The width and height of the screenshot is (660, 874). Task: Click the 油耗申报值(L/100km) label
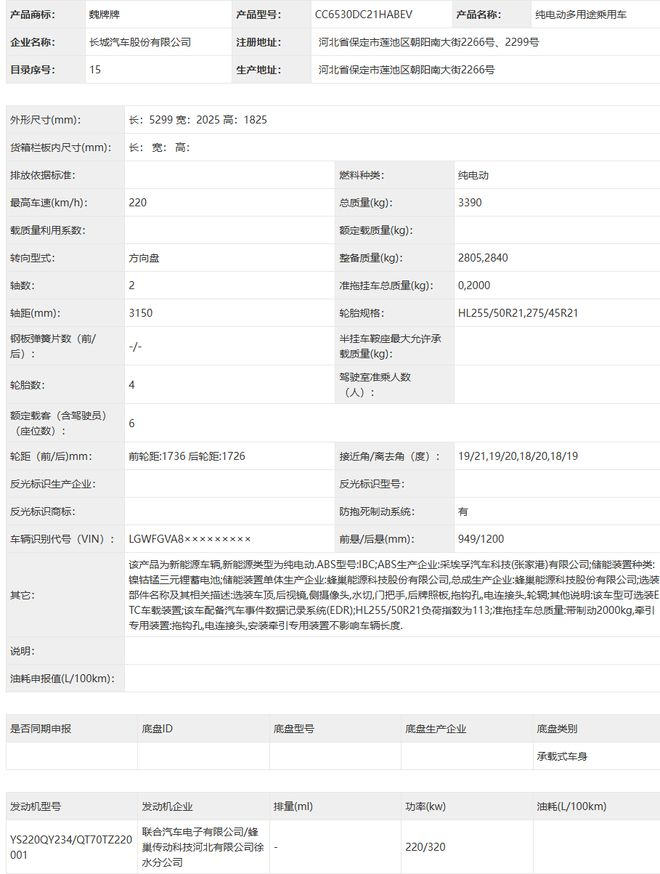(62, 678)
